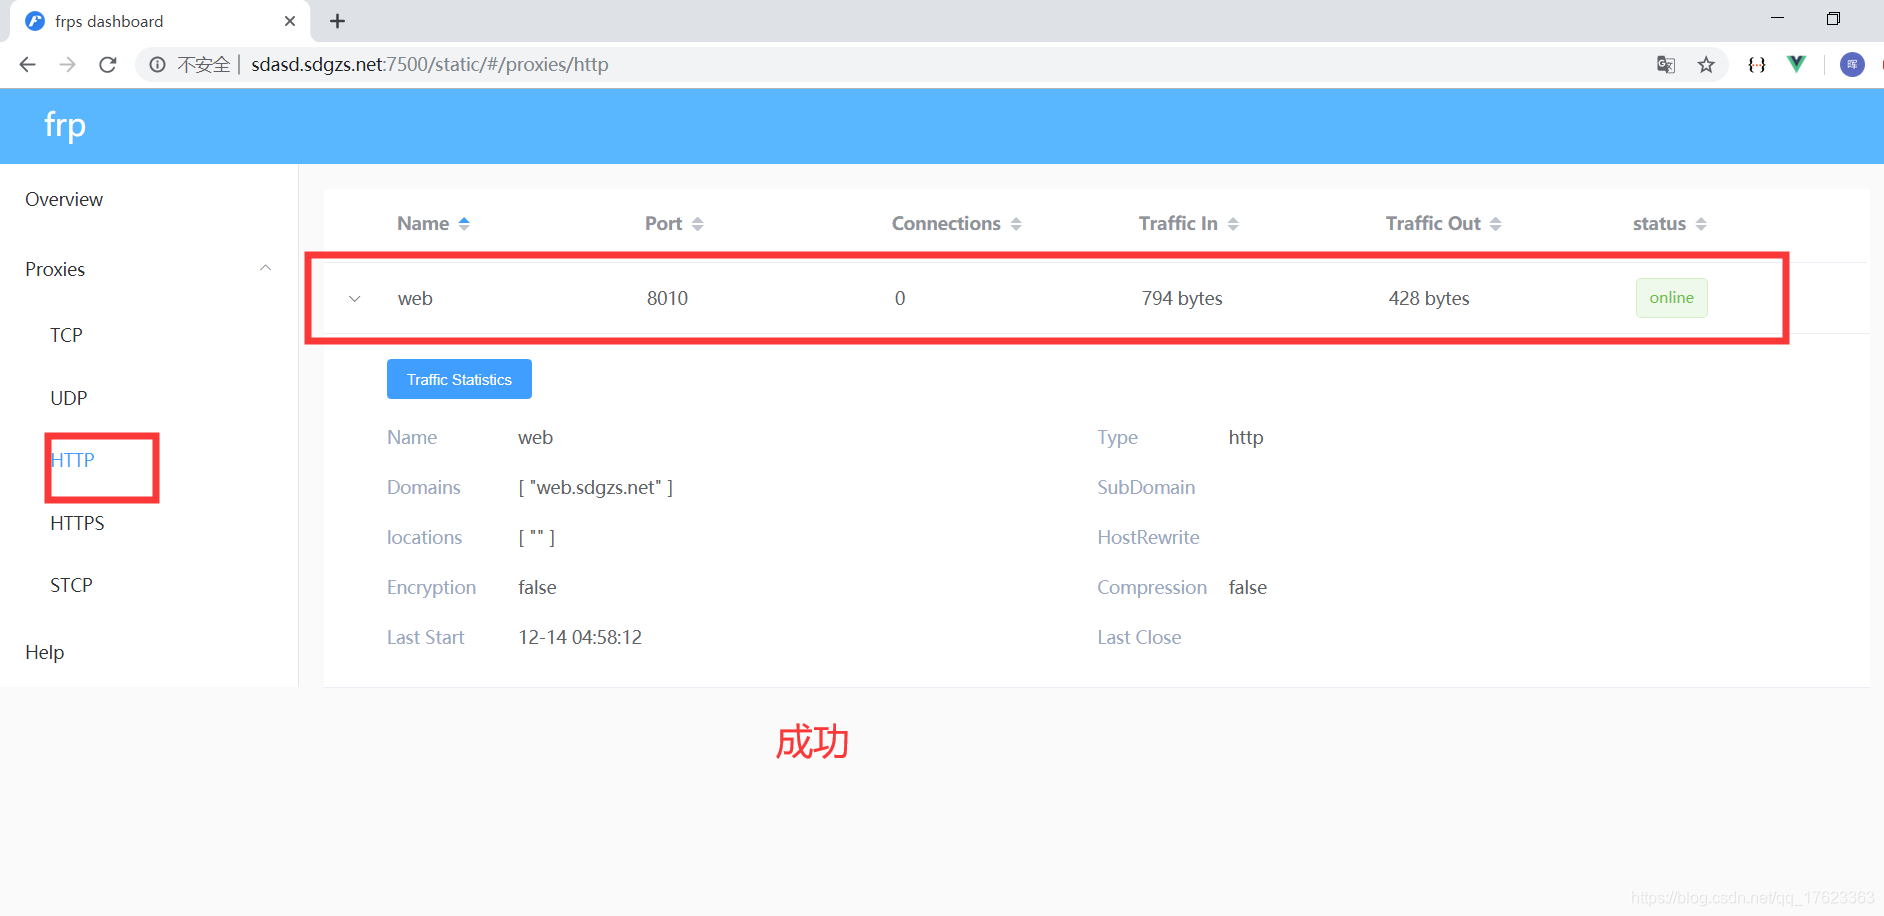
Task: Open the curly braces extension icon
Action: [1757, 65]
